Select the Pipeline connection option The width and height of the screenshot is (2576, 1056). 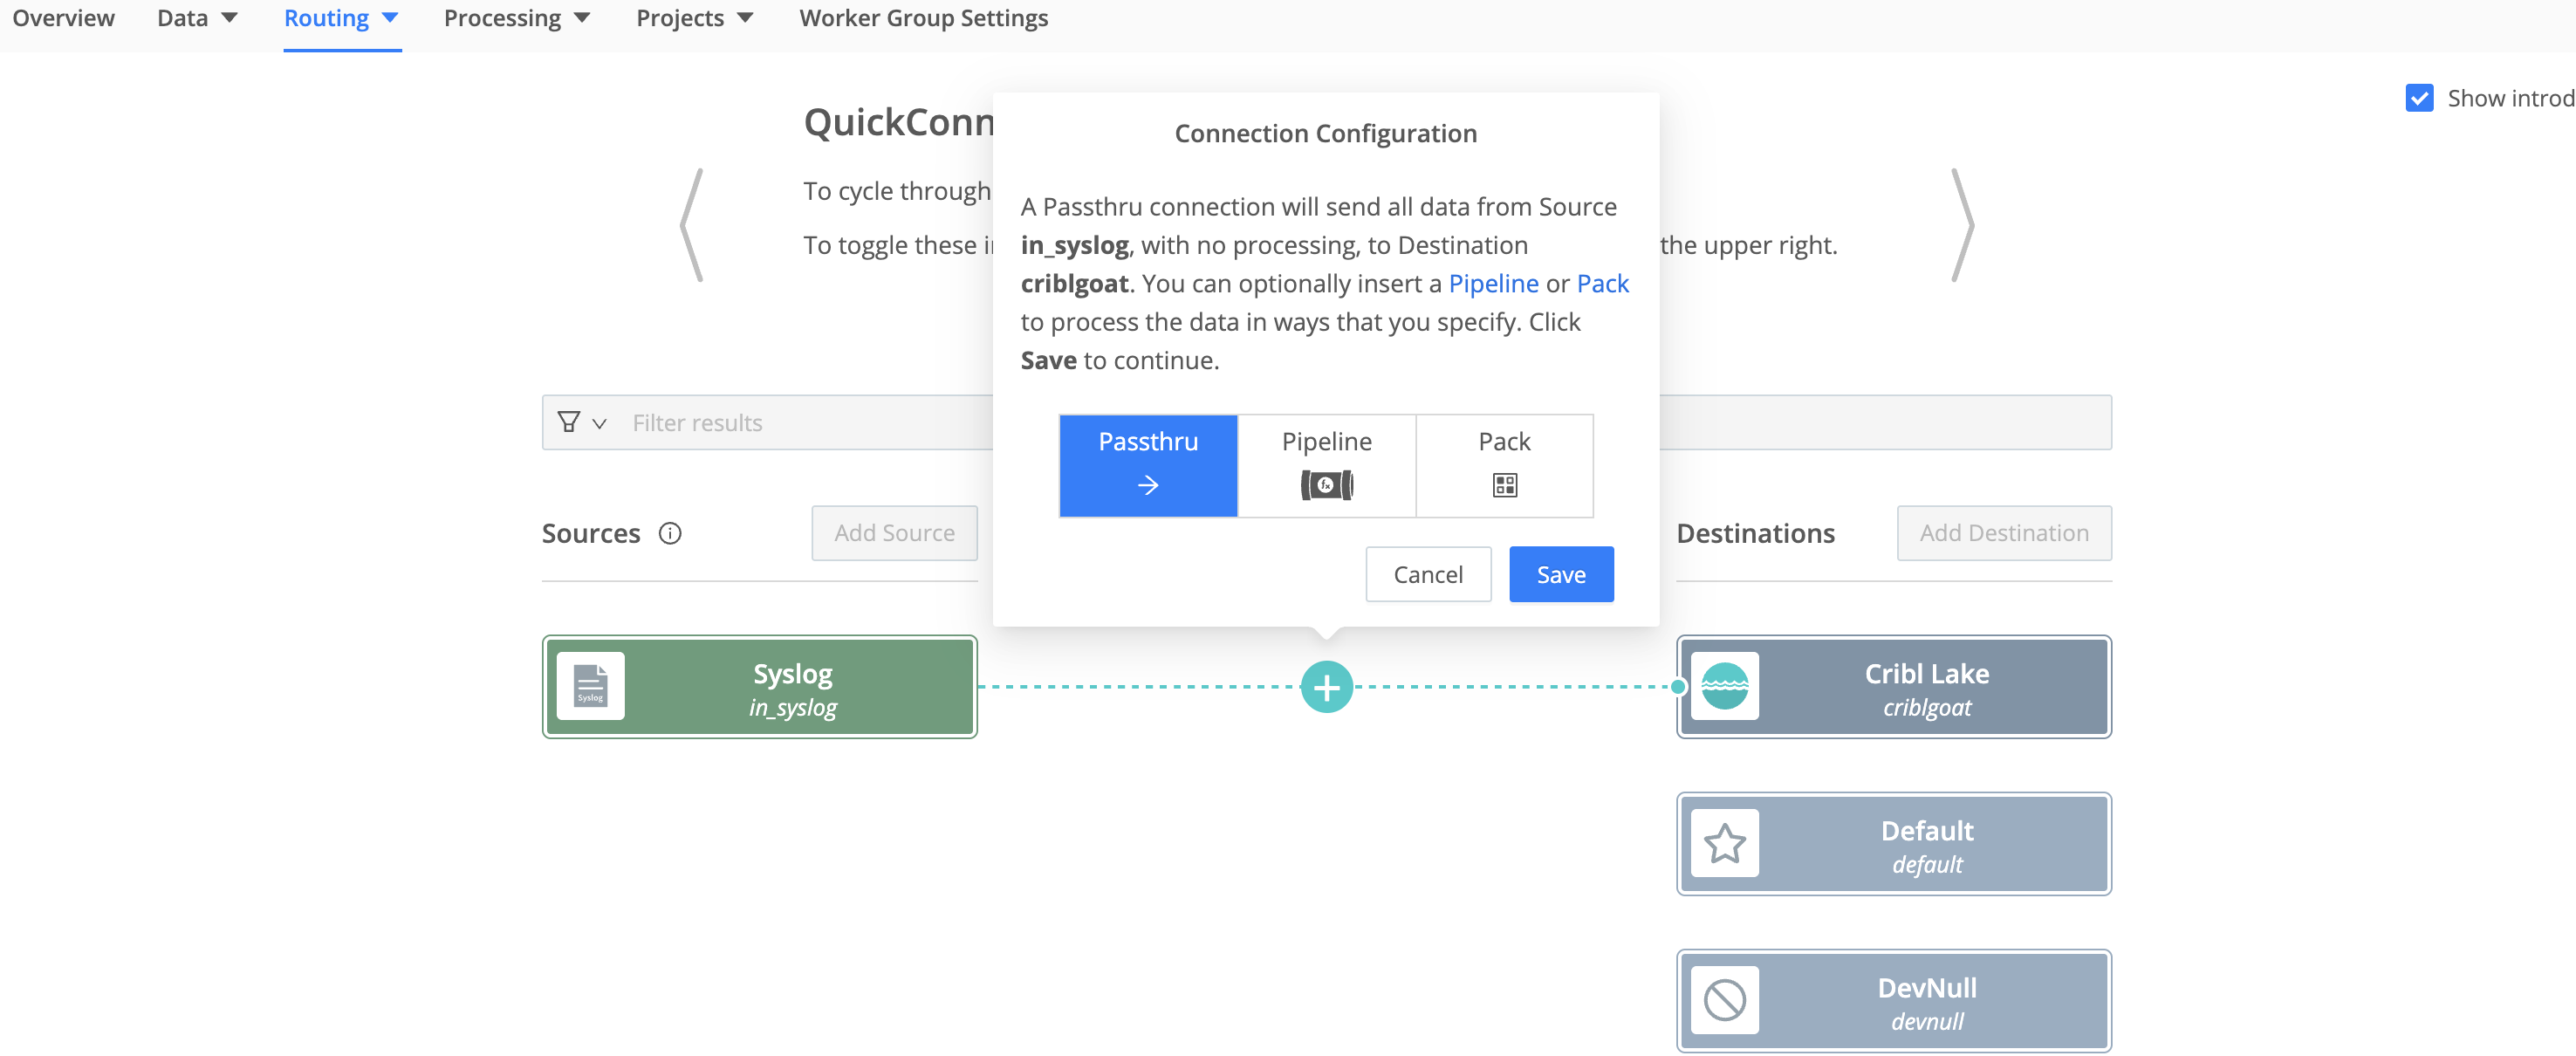pos(1326,441)
